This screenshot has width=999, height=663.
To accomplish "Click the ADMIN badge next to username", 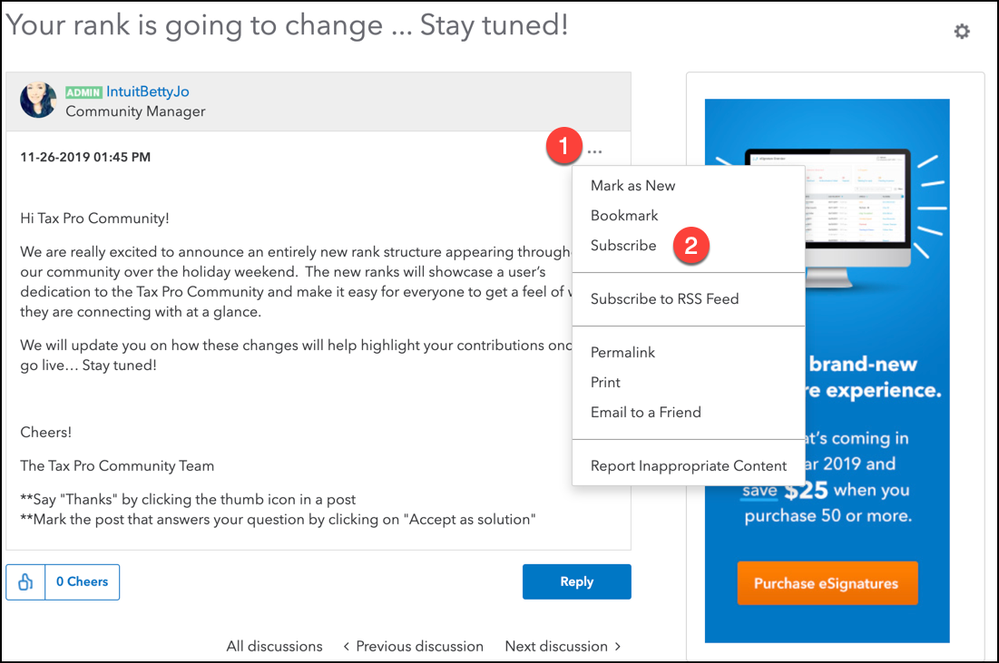I will click(84, 92).
